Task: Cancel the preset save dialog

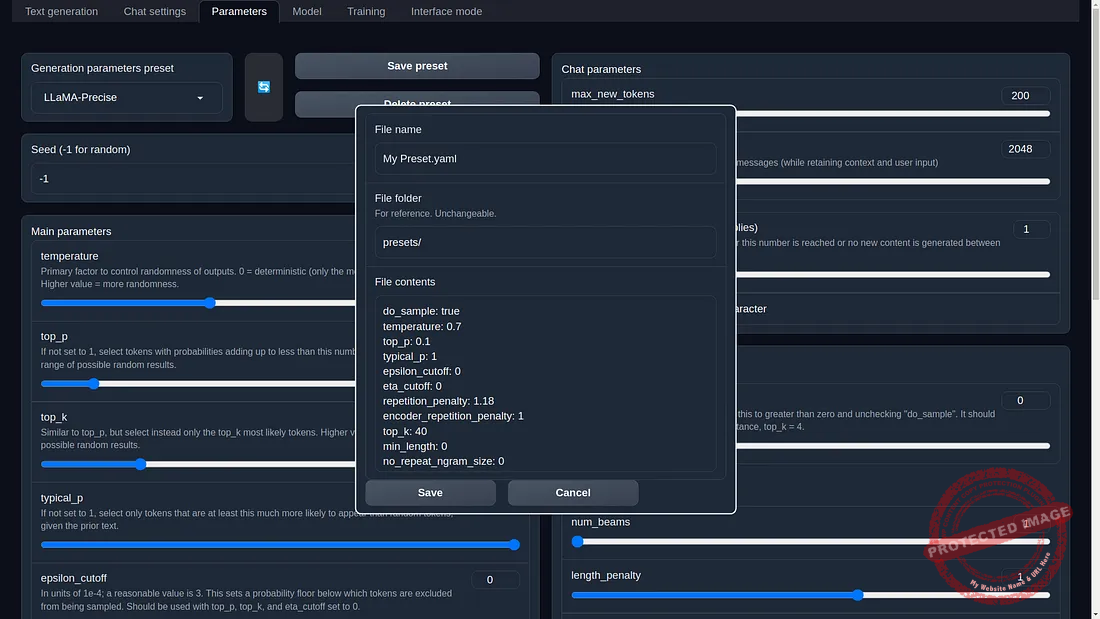Action: tap(572, 492)
